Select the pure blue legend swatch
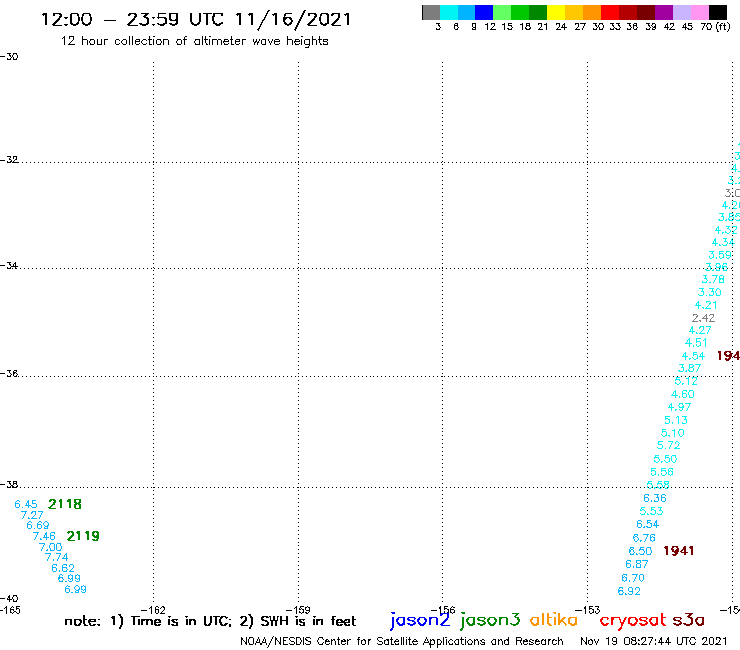The height and width of the screenshot is (650, 740). (484, 12)
